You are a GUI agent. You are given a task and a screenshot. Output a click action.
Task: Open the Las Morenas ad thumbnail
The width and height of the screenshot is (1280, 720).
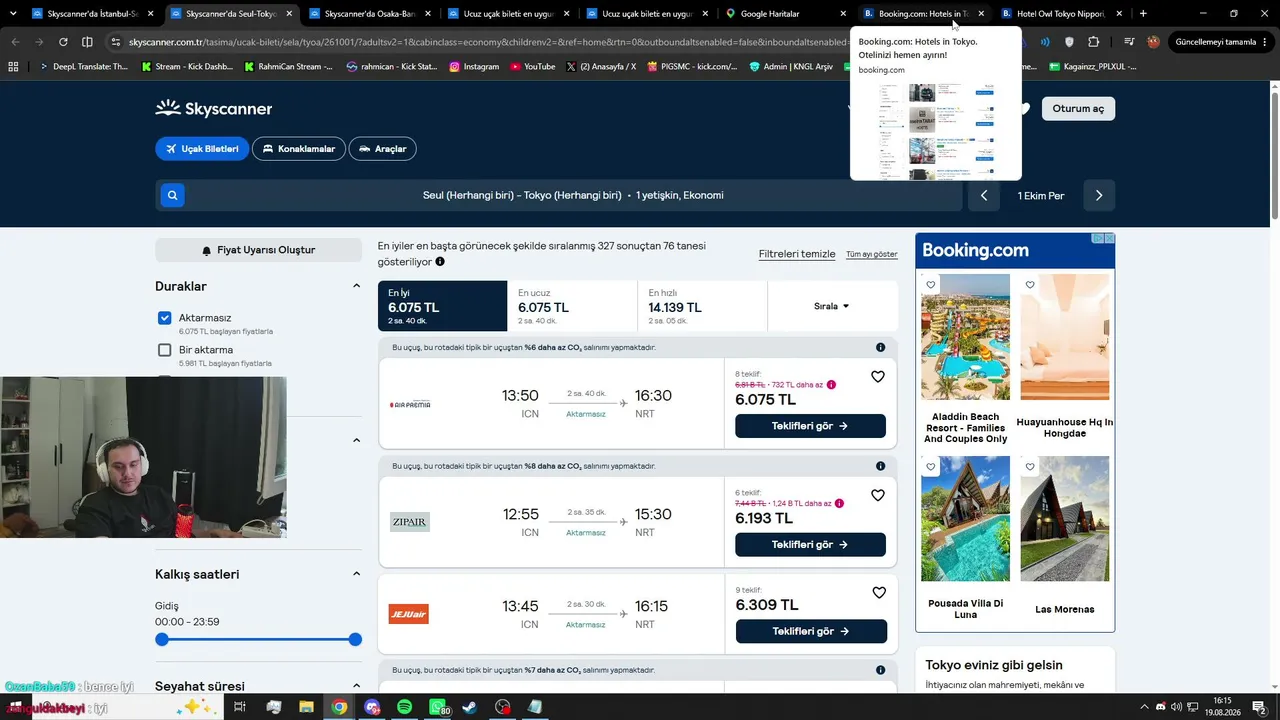pos(1065,519)
